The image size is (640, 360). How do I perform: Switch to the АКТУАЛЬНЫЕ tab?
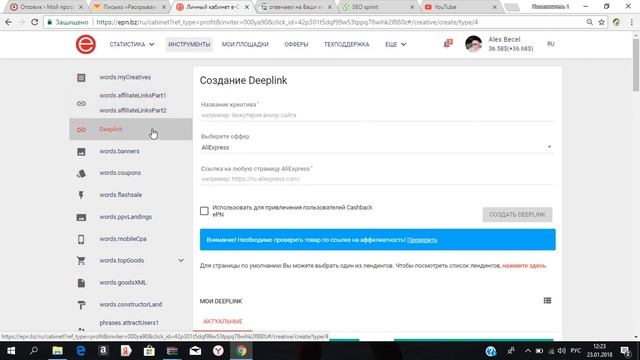pos(223,322)
